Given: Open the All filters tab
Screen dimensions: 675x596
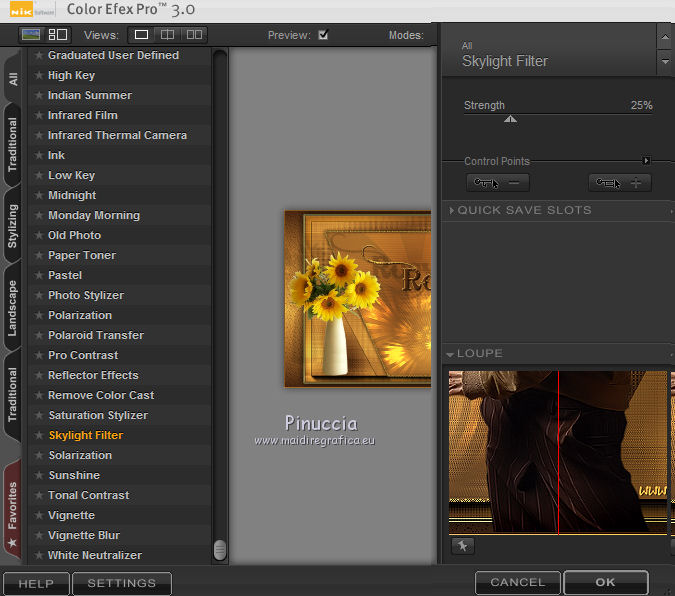Looking at the screenshot, I should (x=13, y=79).
